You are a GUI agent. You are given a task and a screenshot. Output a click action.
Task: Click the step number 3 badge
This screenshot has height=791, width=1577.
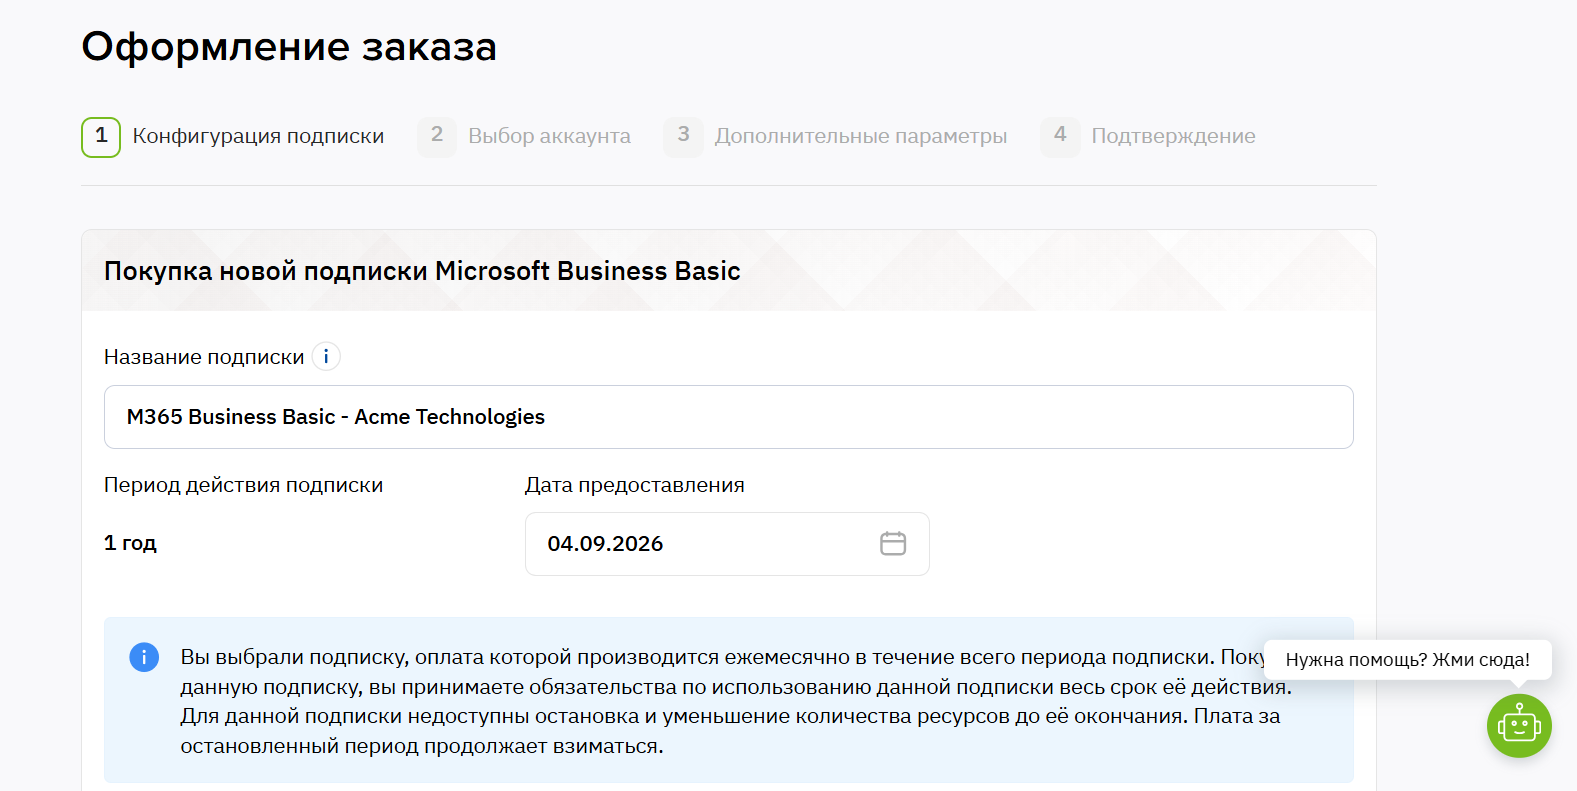tap(683, 137)
